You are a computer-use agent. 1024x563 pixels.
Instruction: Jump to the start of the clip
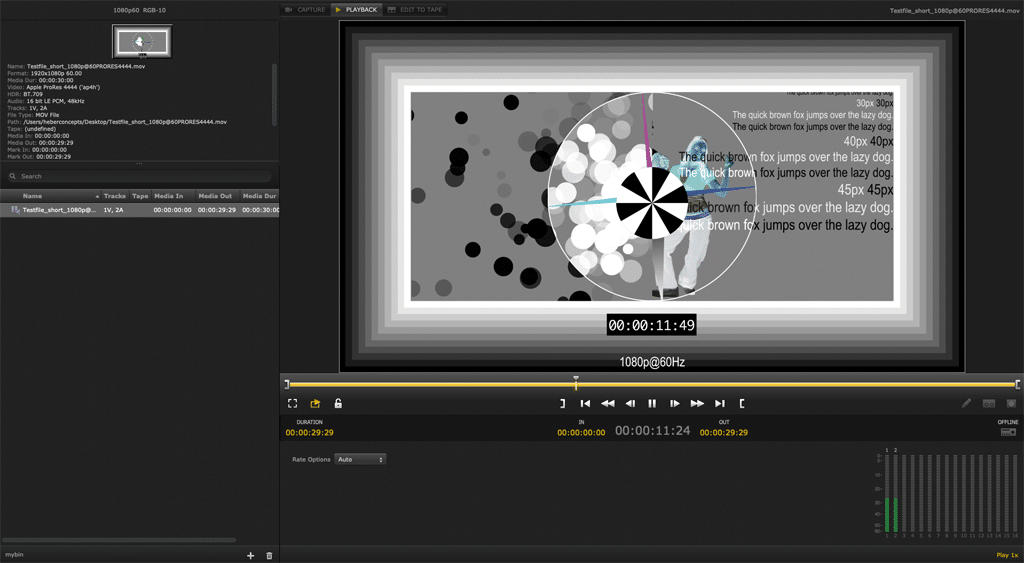coord(585,403)
